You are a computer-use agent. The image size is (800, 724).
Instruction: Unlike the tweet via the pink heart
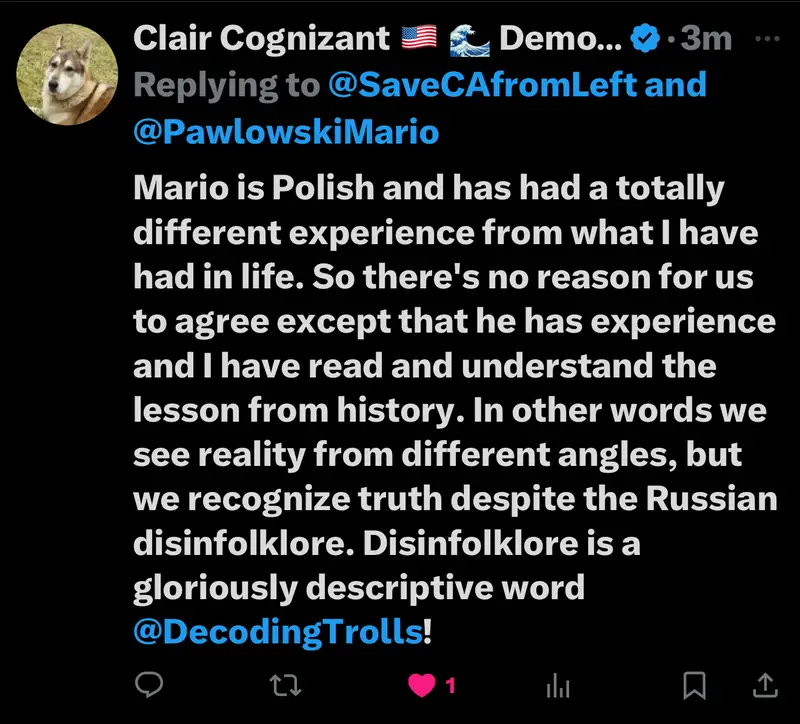tap(422, 685)
